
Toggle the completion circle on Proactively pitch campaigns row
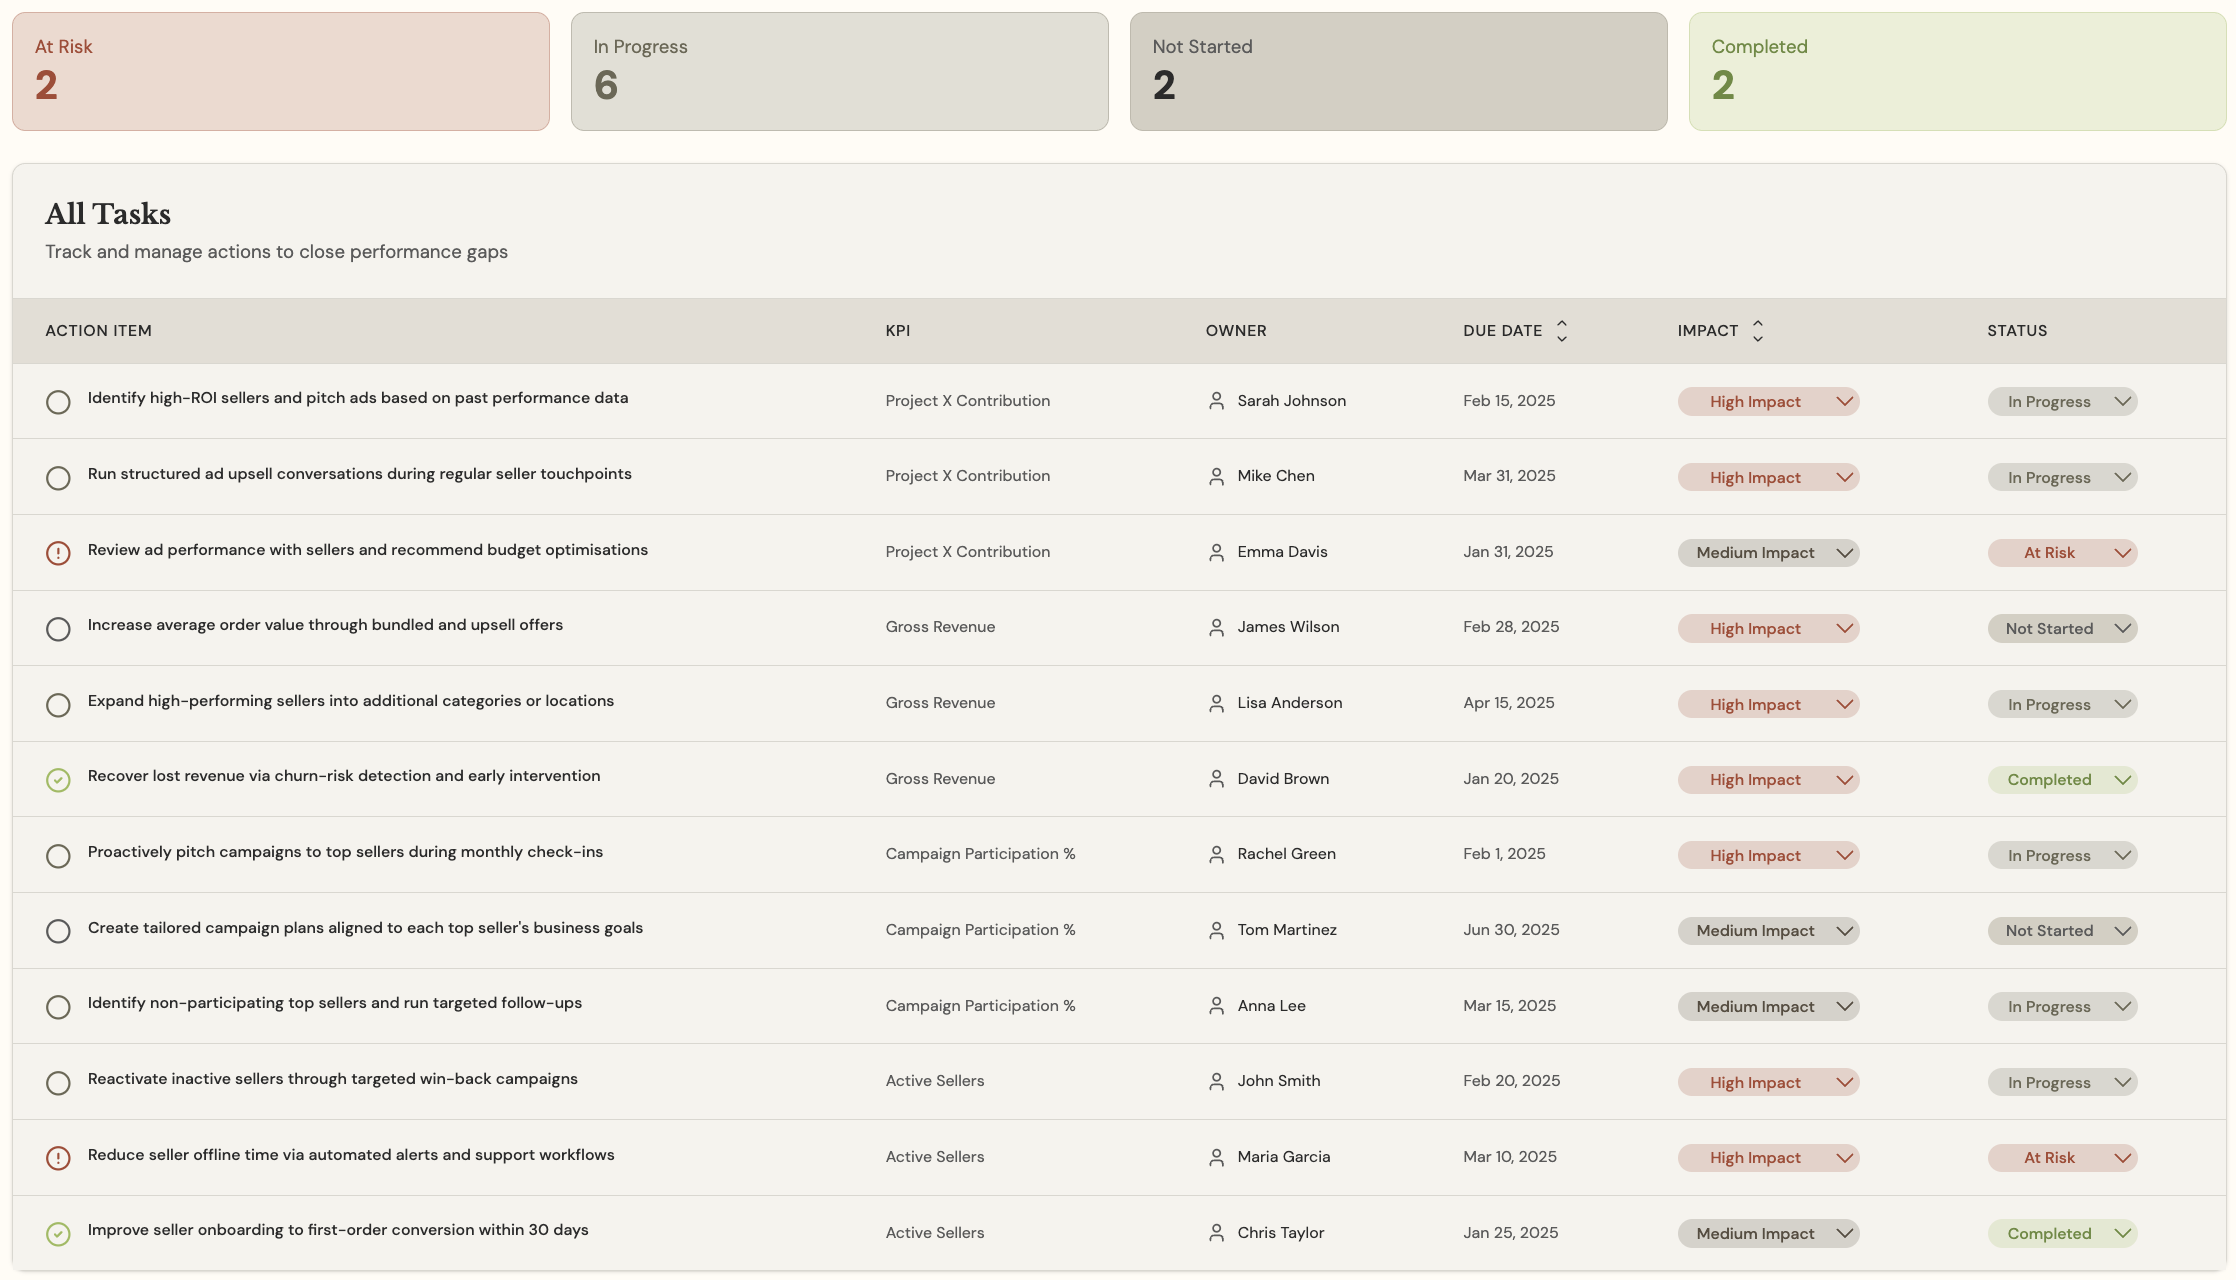click(58, 856)
